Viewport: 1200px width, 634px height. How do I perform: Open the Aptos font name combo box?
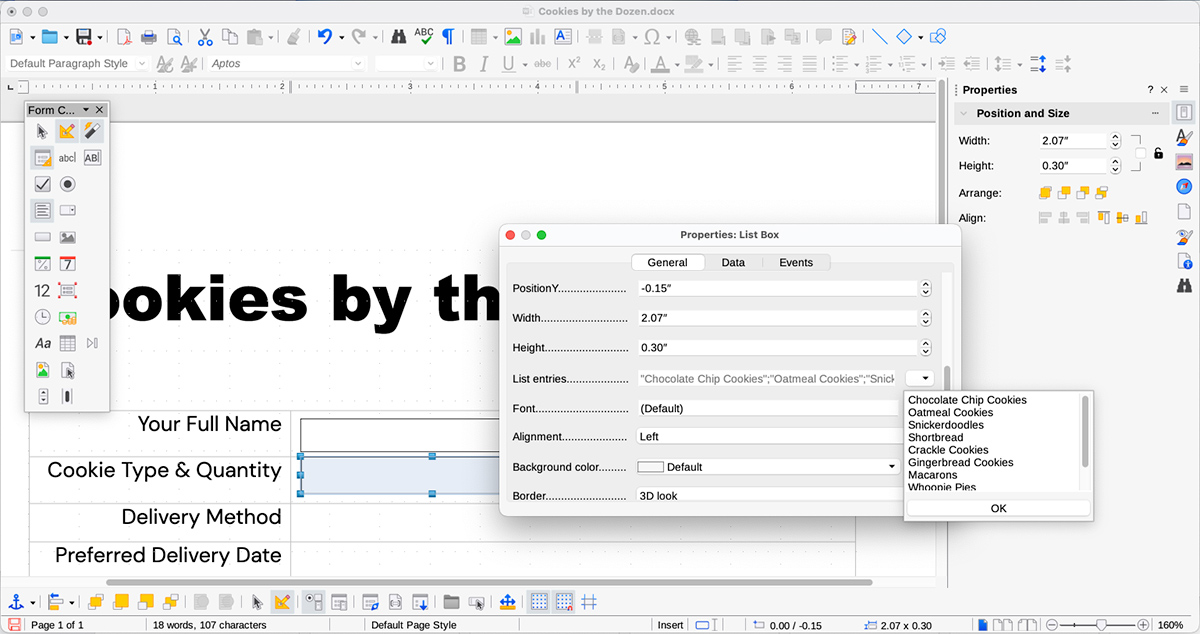pyautogui.click(x=285, y=62)
